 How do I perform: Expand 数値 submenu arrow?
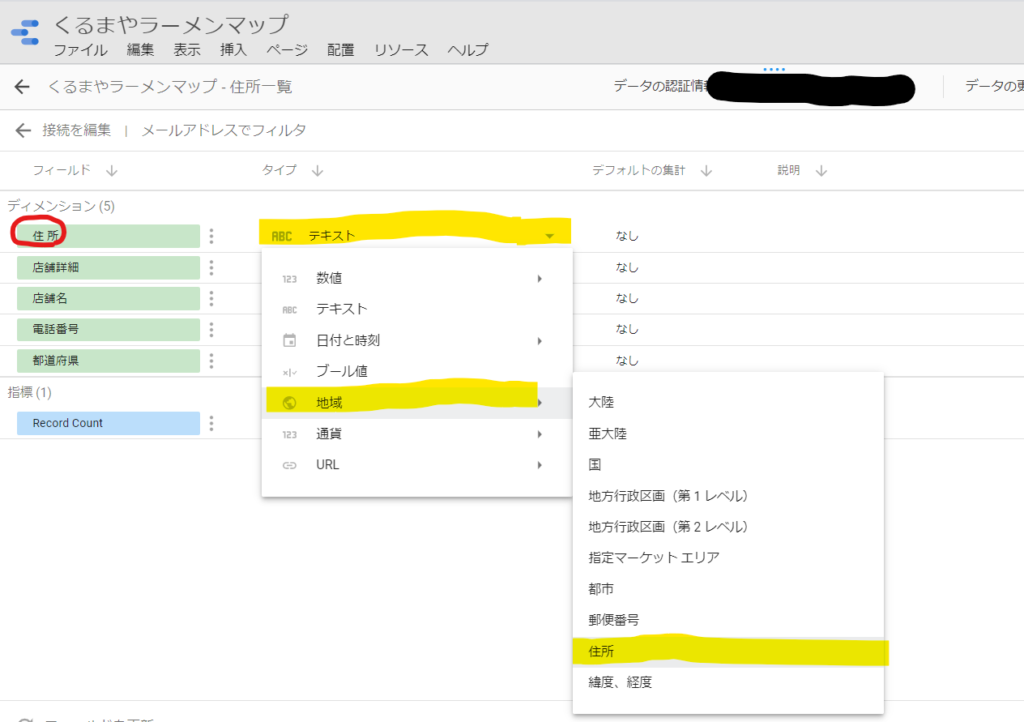(539, 279)
